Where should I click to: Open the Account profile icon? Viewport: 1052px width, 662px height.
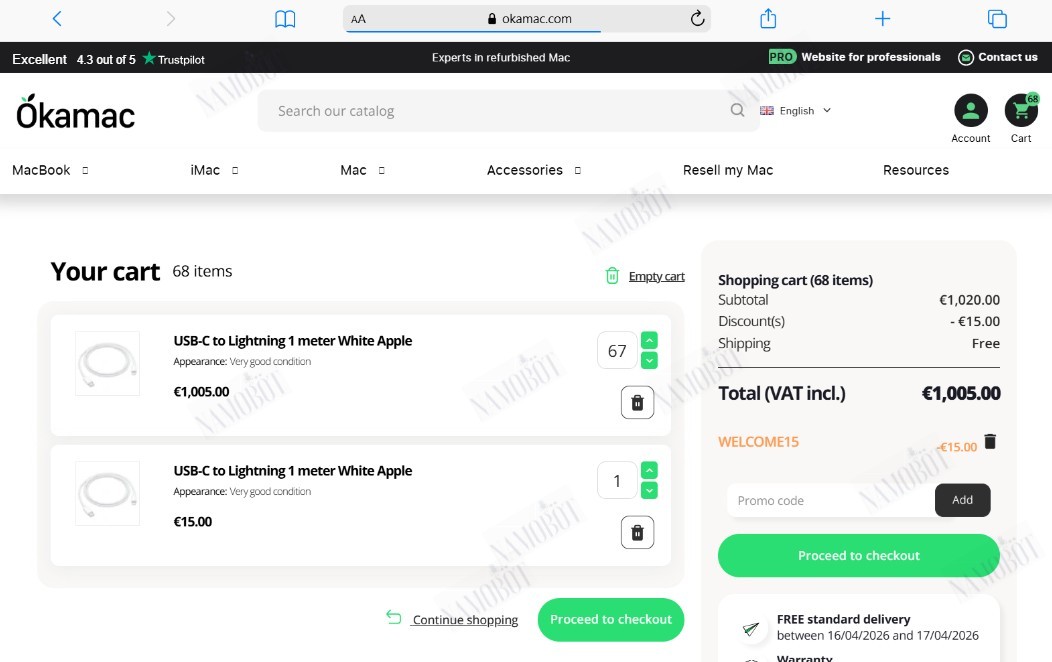pyautogui.click(x=971, y=111)
